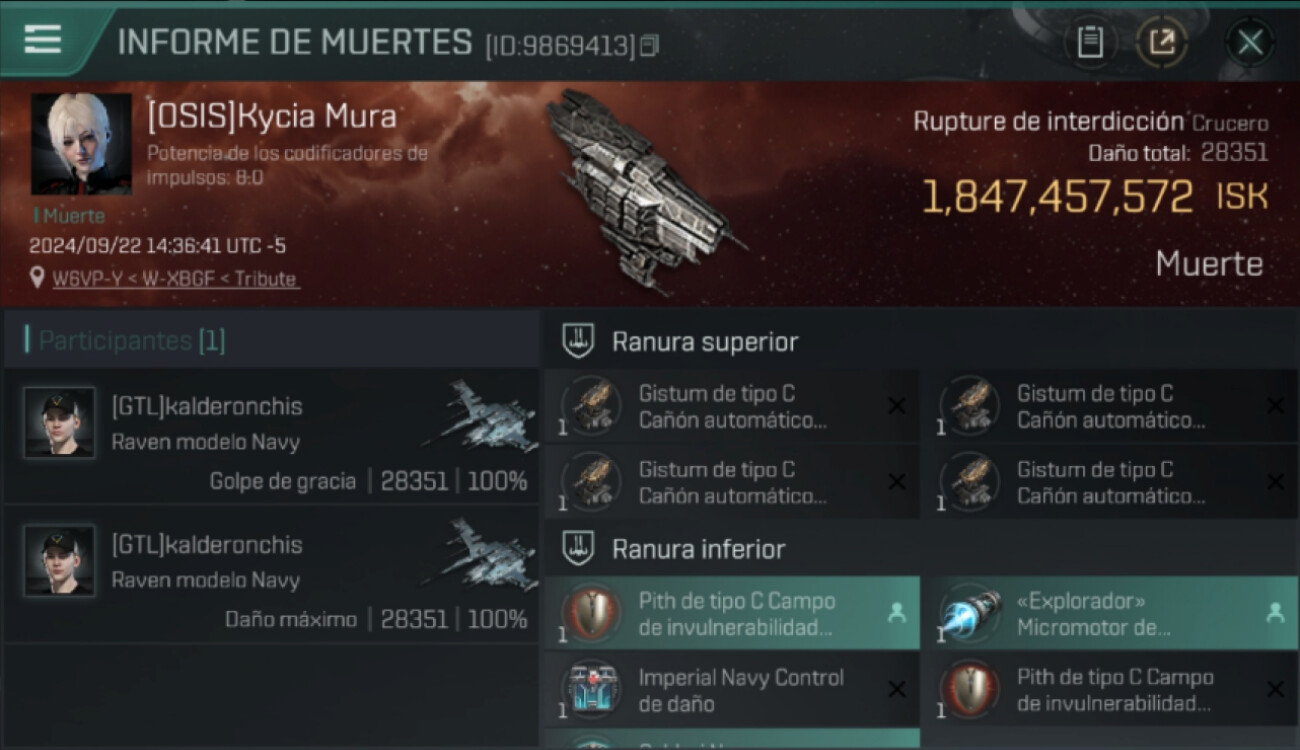The height and width of the screenshot is (750, 1300).
Task: Open kalderonchis Daño máximo entry
Action: [272, 574]
